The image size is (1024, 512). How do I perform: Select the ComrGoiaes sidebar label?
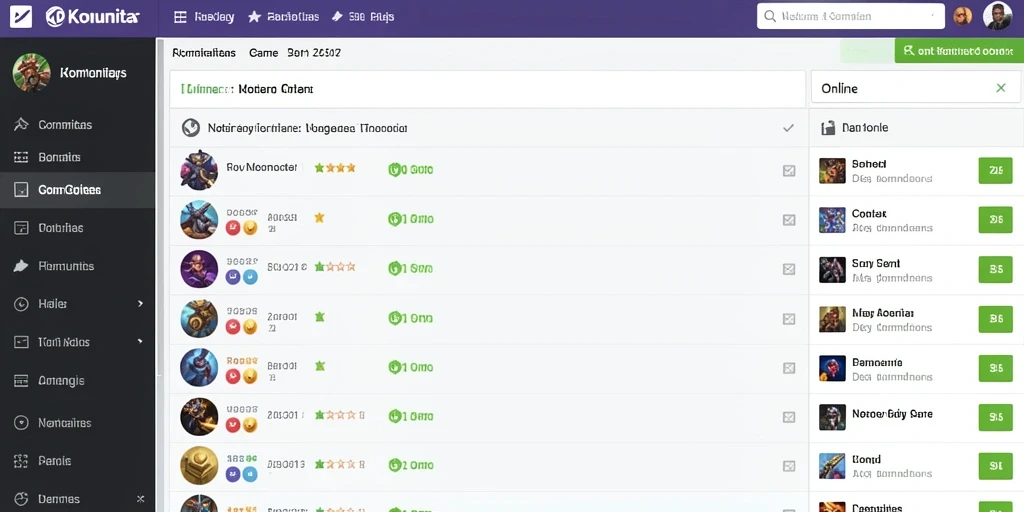coord(69,190)
